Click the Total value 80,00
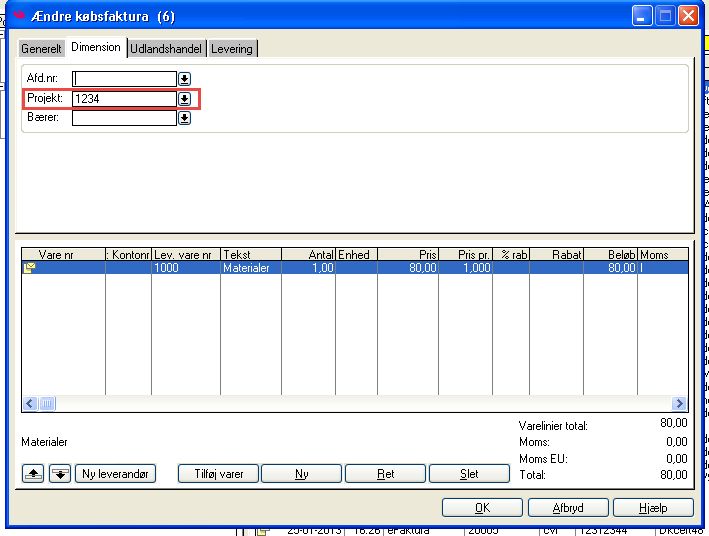This screenshot has height=536, width=709. 673,474
